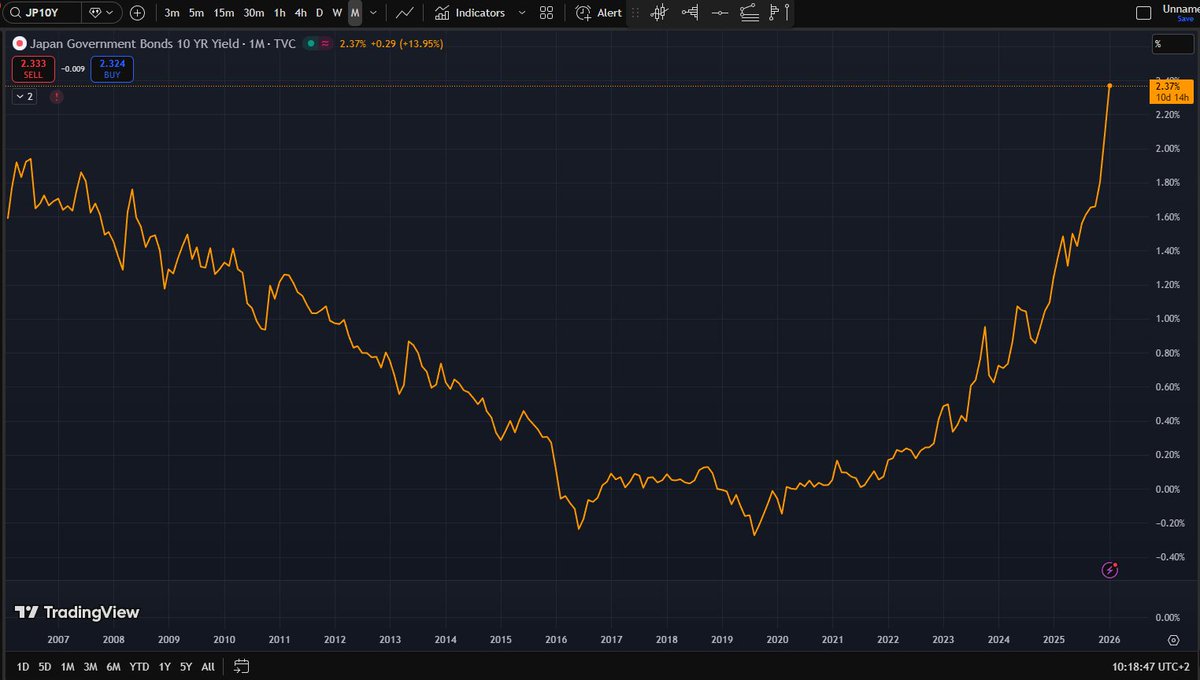This screenshot has width=1200, height=680.
Task: Create an Alert
Action: click(599, 13)
